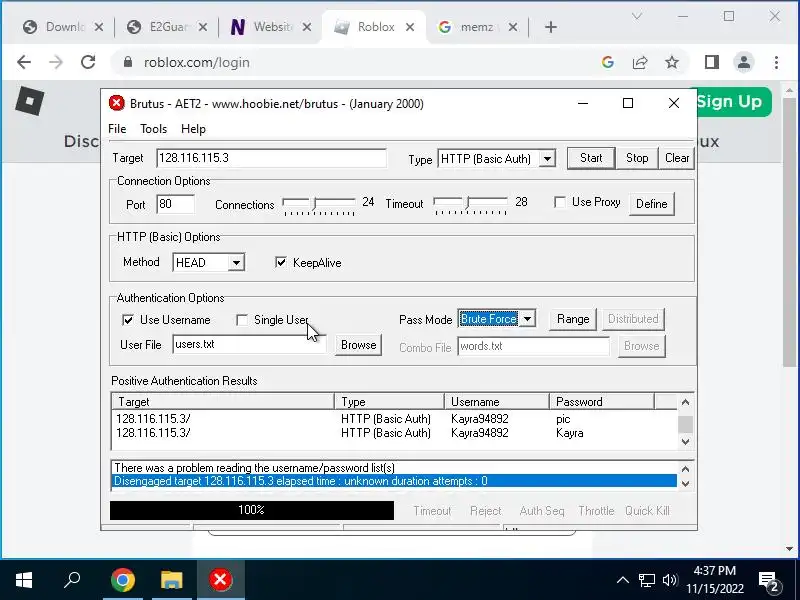The image size is (800, 600).
Task: Click the Roblox logo on the page
Action: click(30, 101)
